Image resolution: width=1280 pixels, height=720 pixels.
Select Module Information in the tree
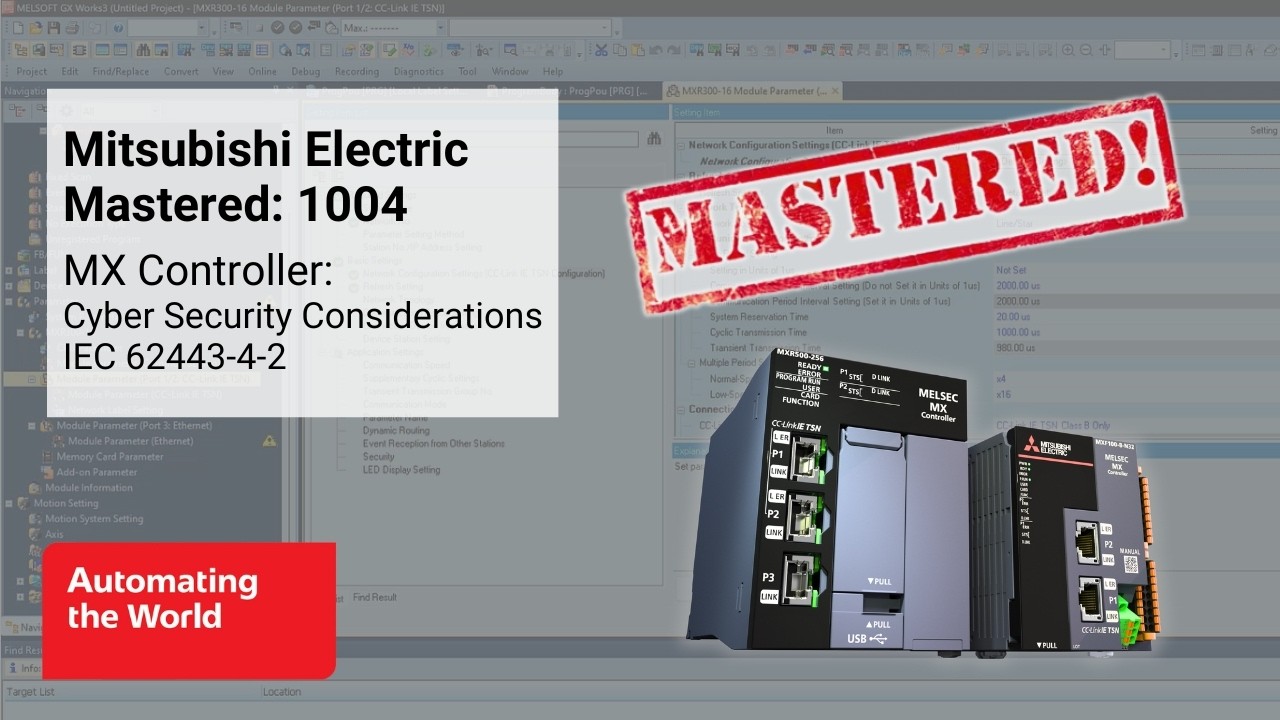coord(89,488)
